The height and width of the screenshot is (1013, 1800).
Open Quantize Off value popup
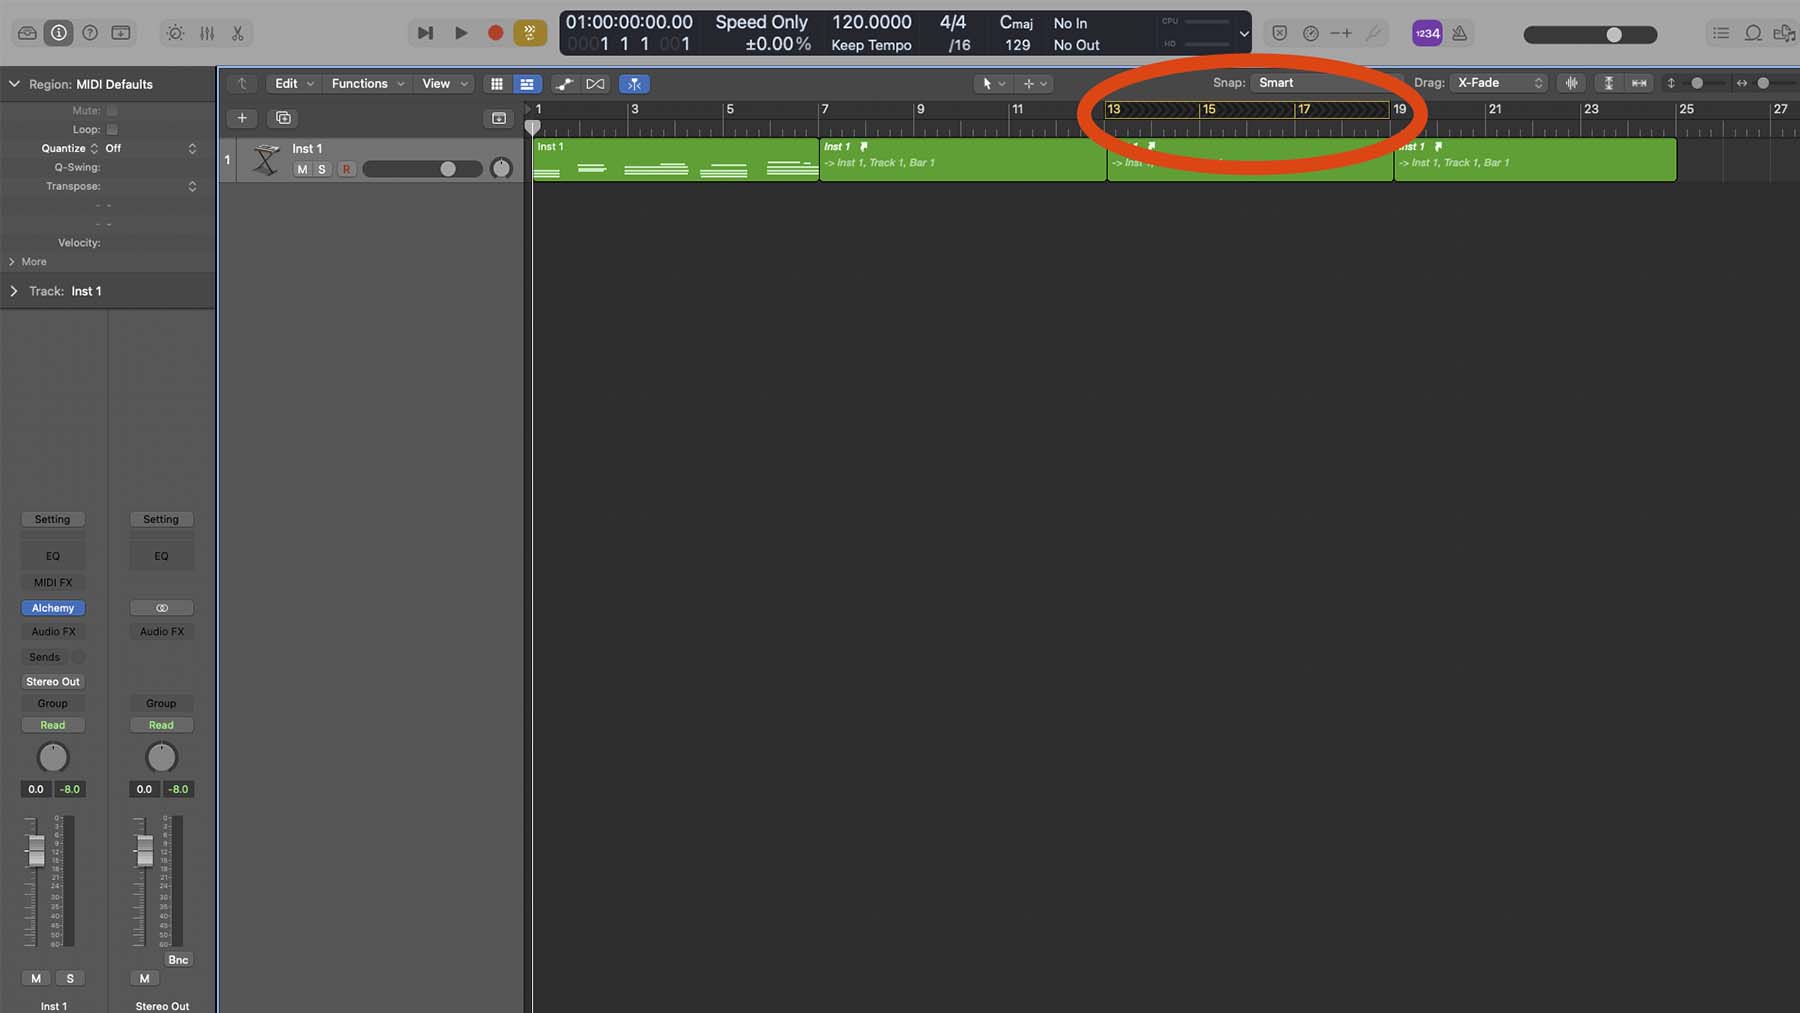150,148
